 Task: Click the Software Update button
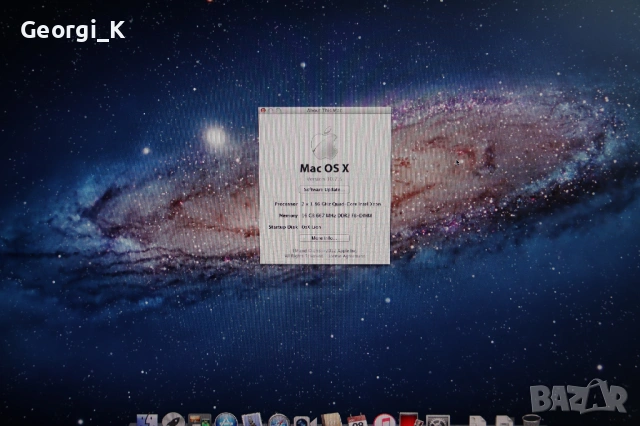[324, 190]
